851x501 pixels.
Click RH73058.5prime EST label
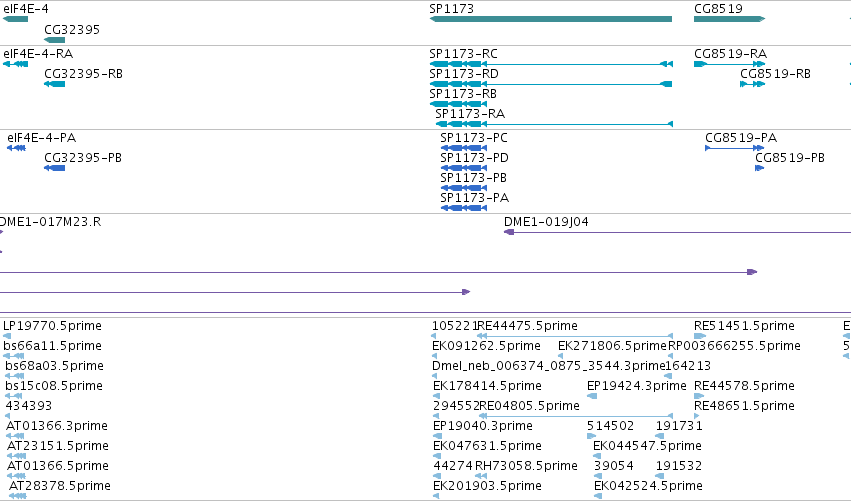(x=526, y=466)
